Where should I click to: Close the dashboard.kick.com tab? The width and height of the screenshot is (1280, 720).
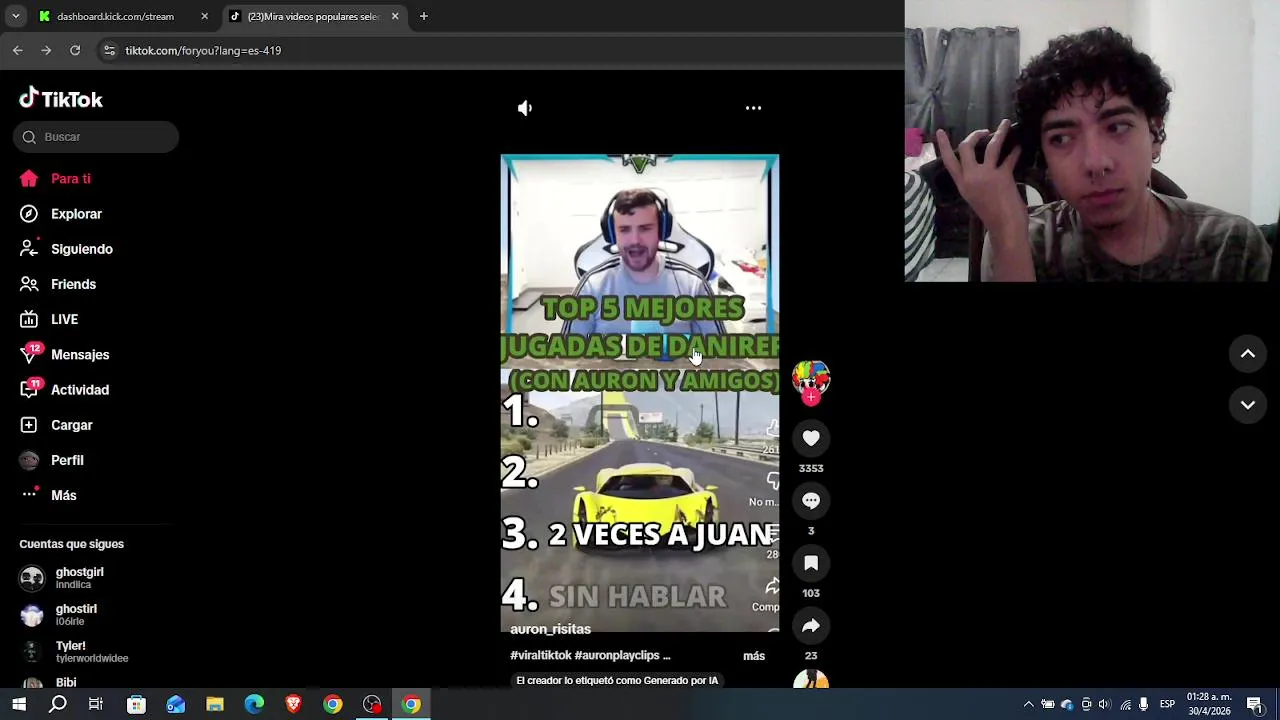coord(204,16)
